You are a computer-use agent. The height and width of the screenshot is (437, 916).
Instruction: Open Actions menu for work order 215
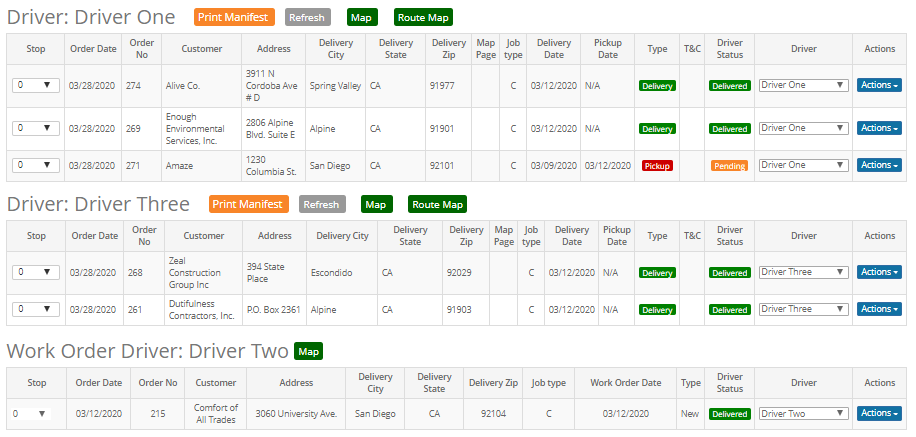point(879,413)
